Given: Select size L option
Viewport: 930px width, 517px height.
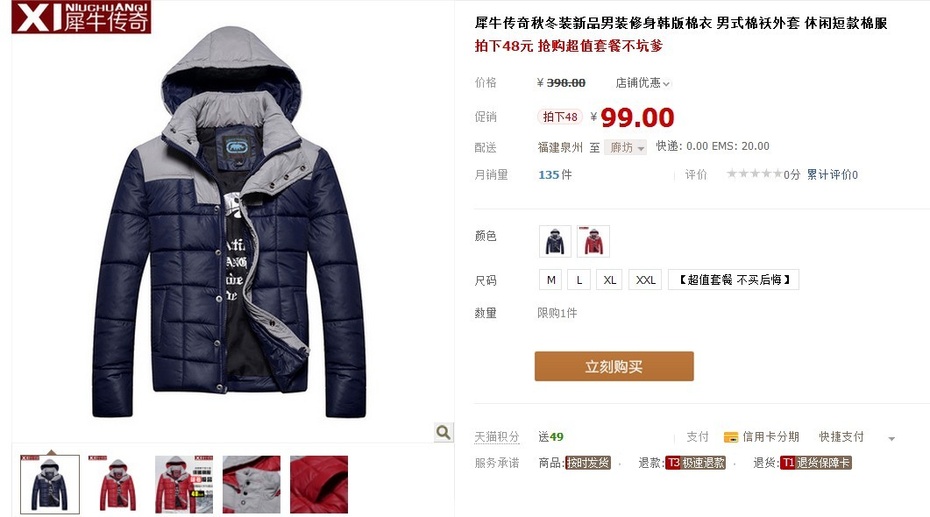Looking at the screenshot, I should (579, 280).
